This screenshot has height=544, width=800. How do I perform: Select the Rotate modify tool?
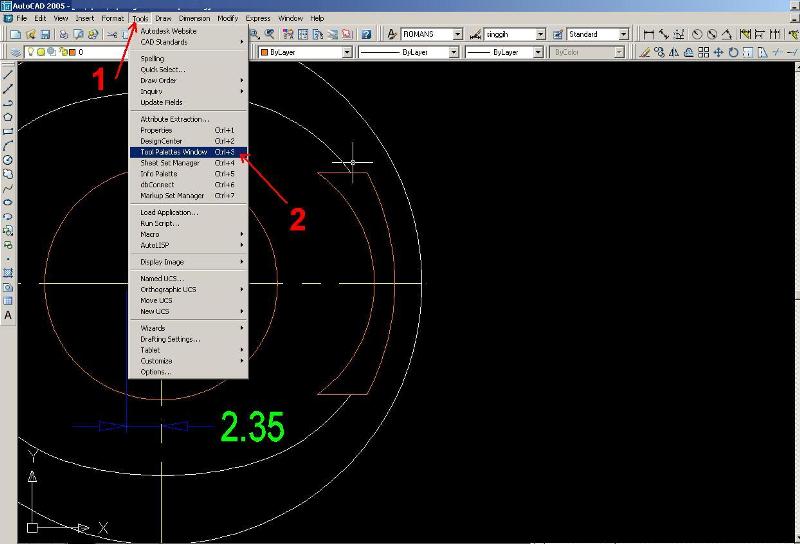(733, 52)
